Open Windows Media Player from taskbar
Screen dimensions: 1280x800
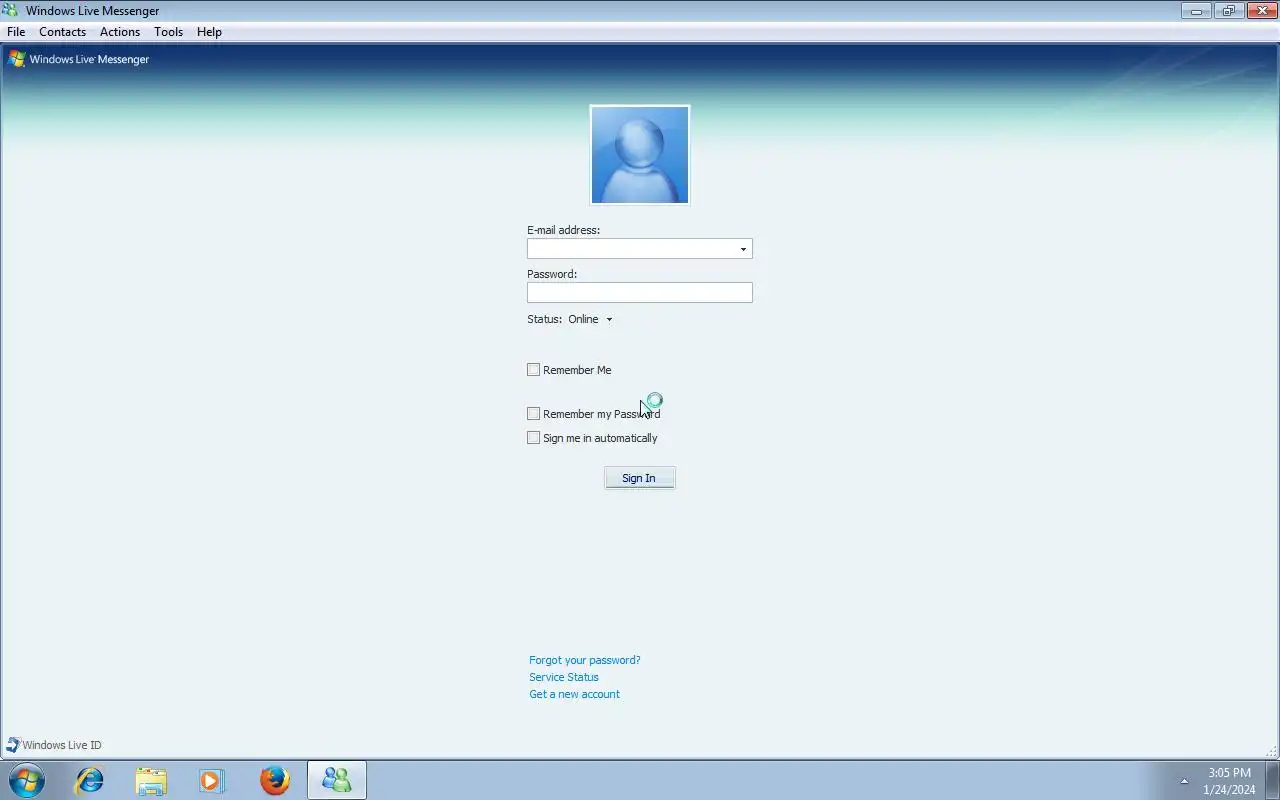click(x=212, y=780)
